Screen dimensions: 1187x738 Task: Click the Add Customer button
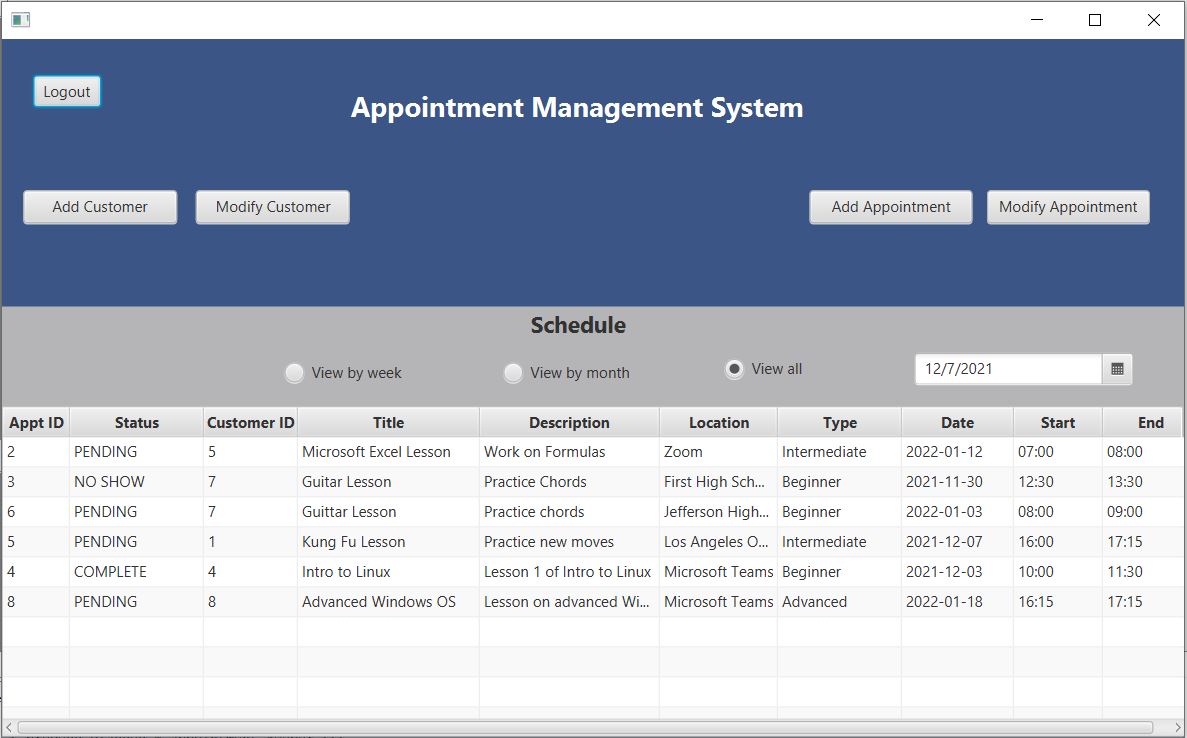(99, 207)
